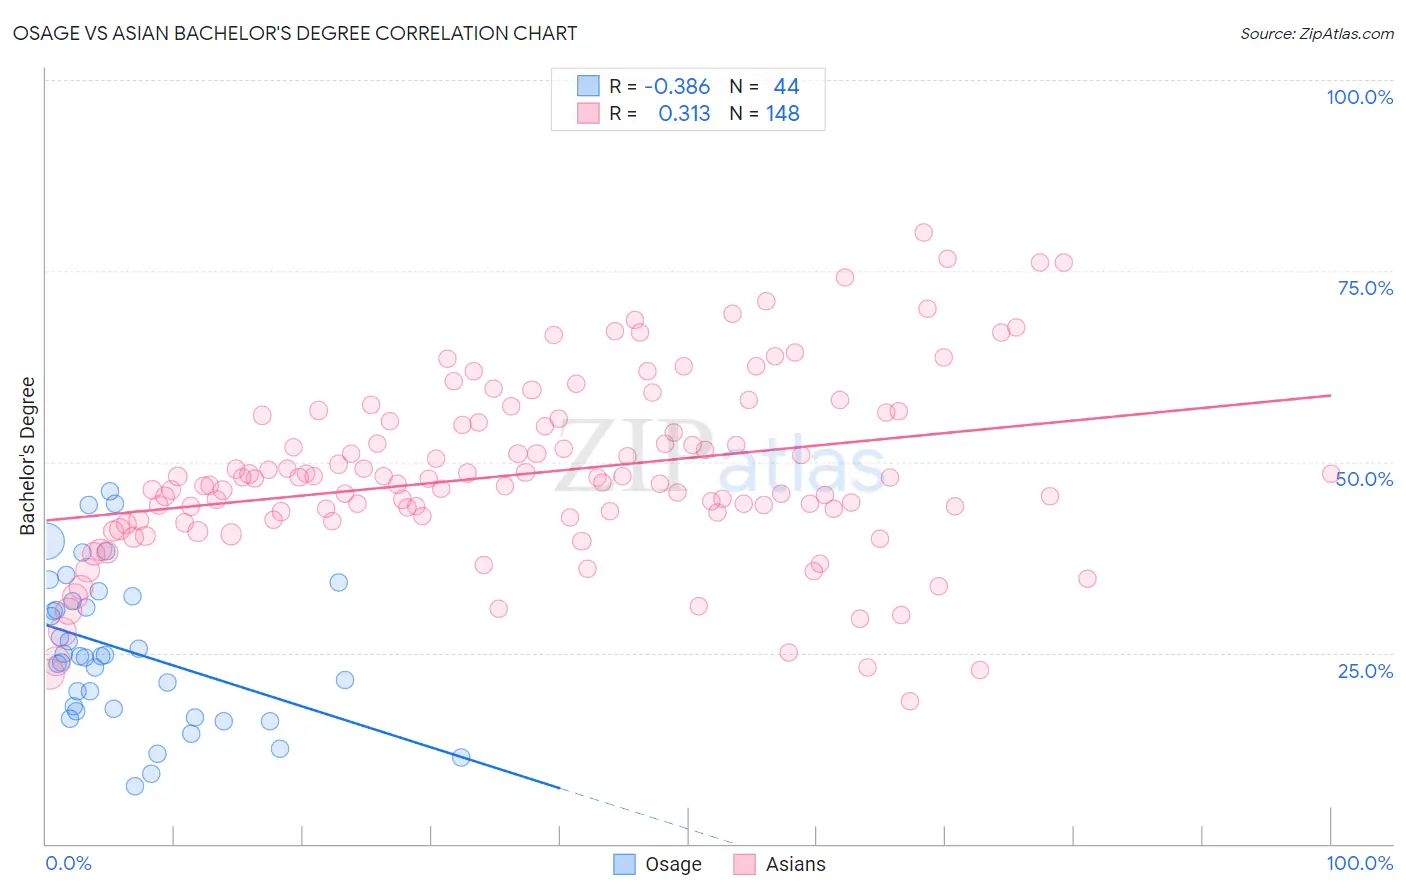Click the pink R = 0.313 legend swatch

point(588,113)
